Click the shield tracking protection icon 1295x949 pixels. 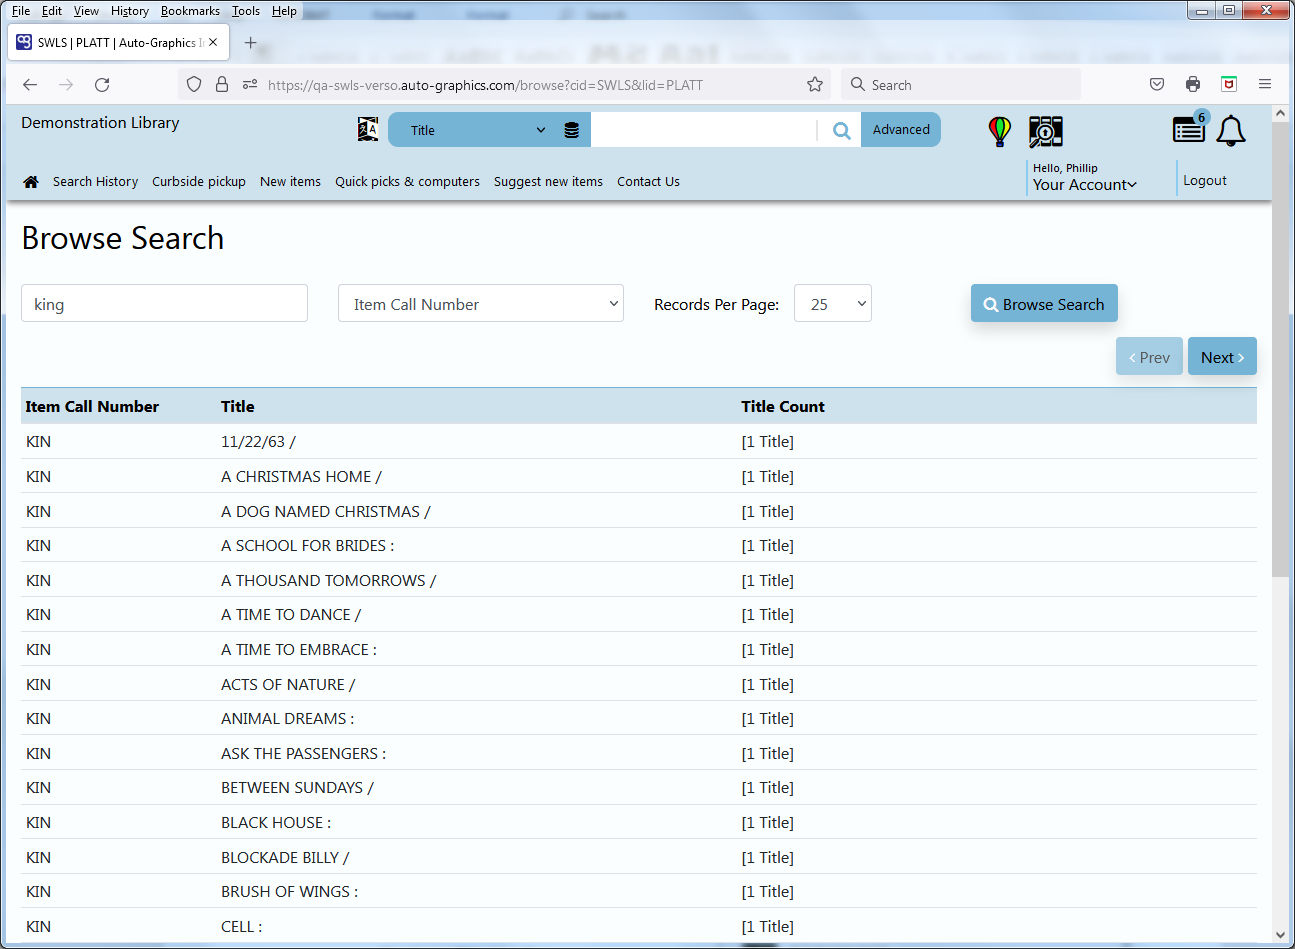click(194, 85)
